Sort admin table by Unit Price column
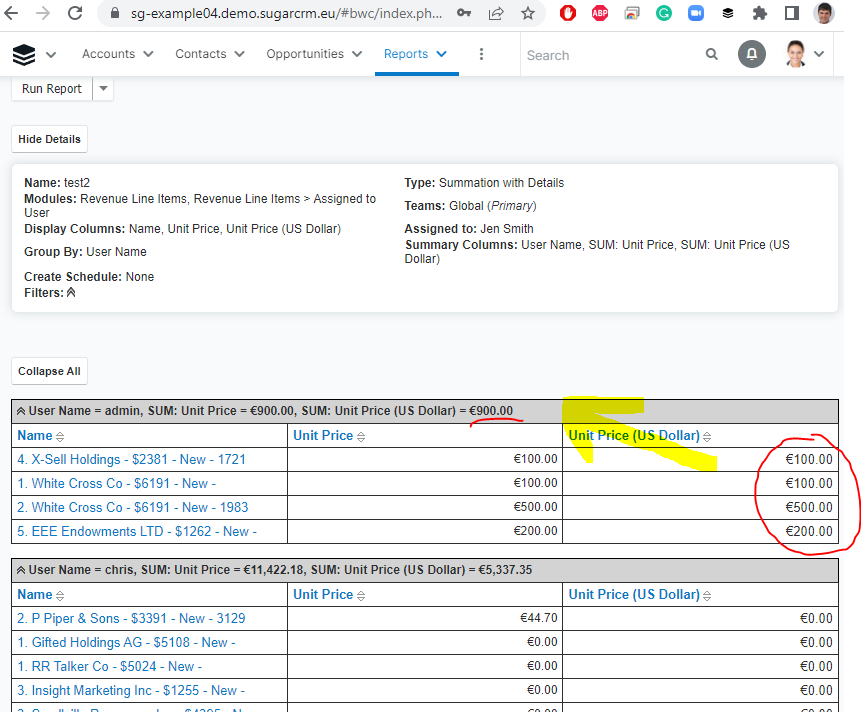Screen dimensions: 861x712 361,436
